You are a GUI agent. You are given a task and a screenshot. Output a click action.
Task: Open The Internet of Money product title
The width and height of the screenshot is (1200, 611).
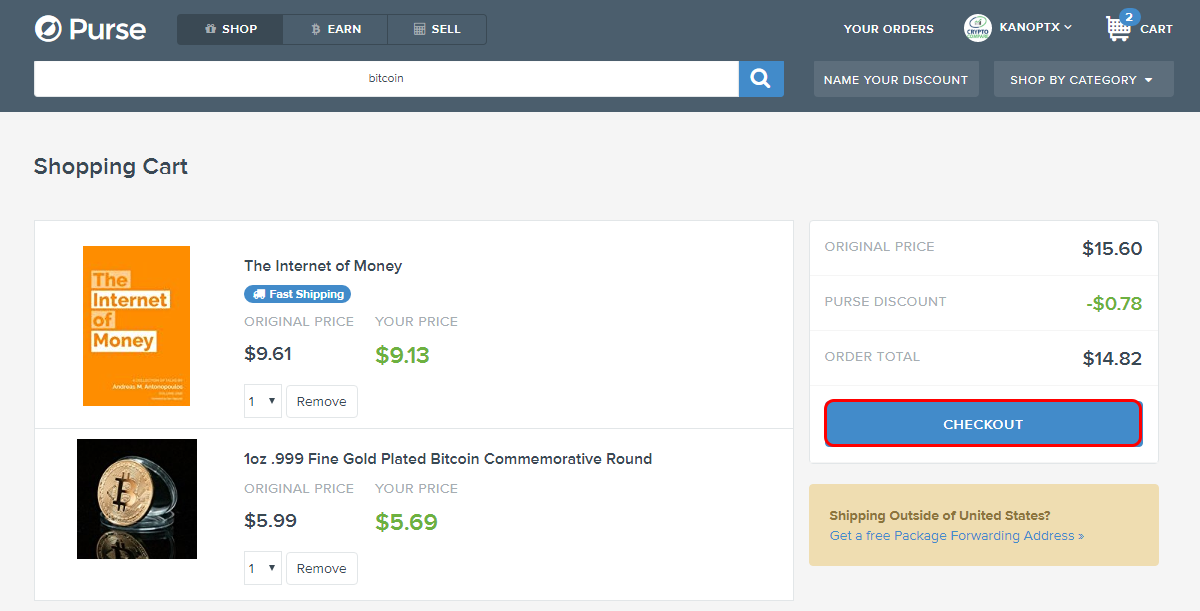tap(323, 266)
